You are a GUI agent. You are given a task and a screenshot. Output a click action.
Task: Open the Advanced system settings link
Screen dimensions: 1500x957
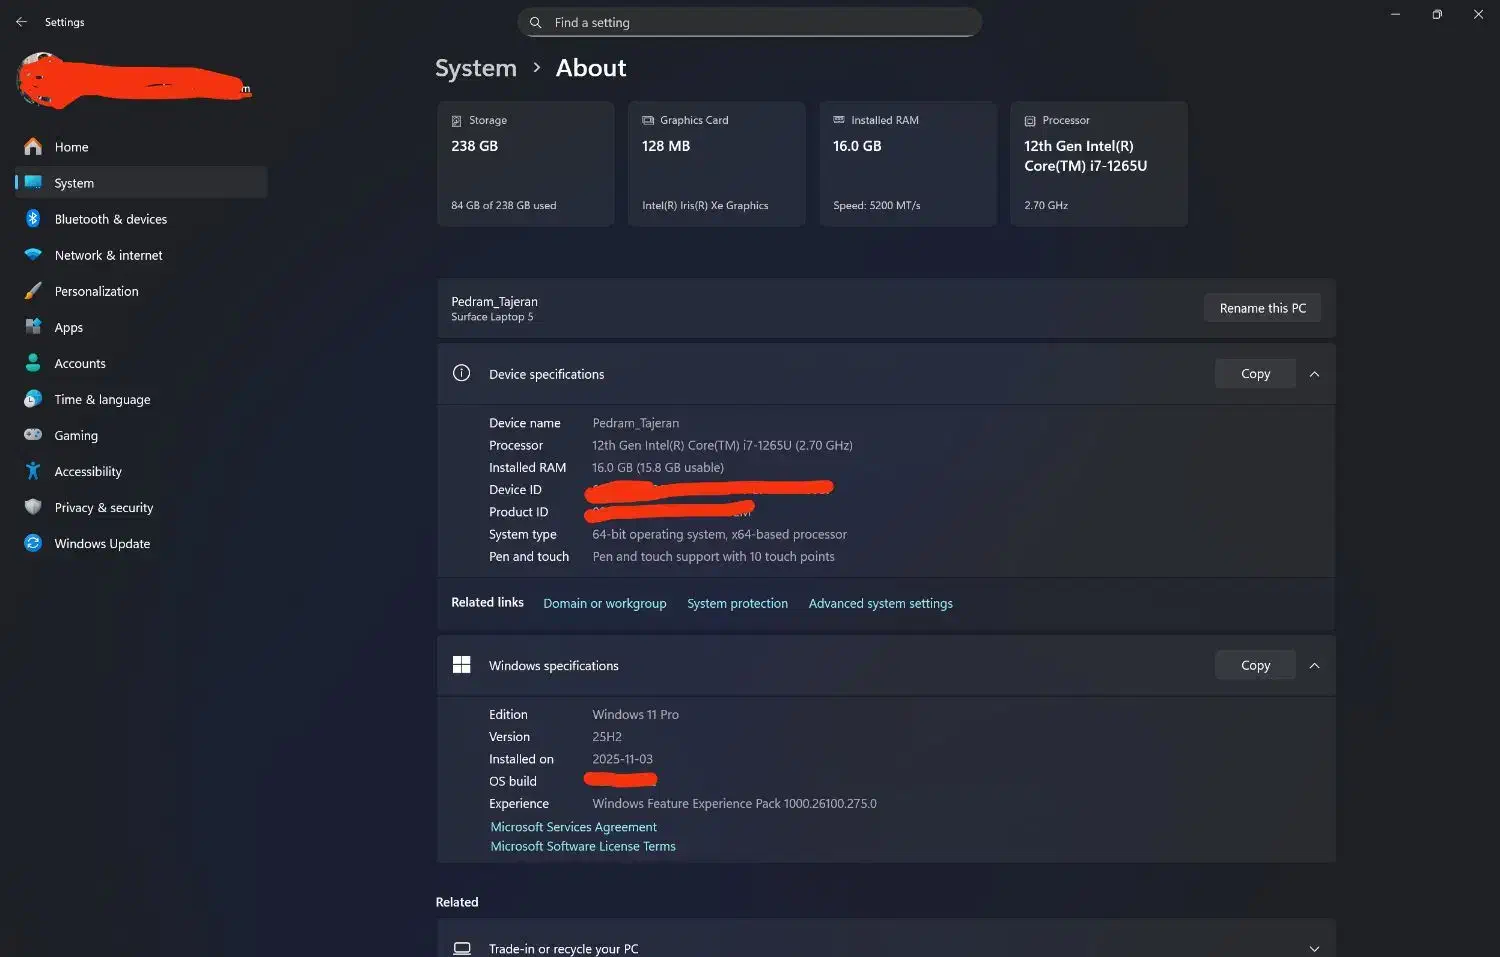(x=880, y=603)
